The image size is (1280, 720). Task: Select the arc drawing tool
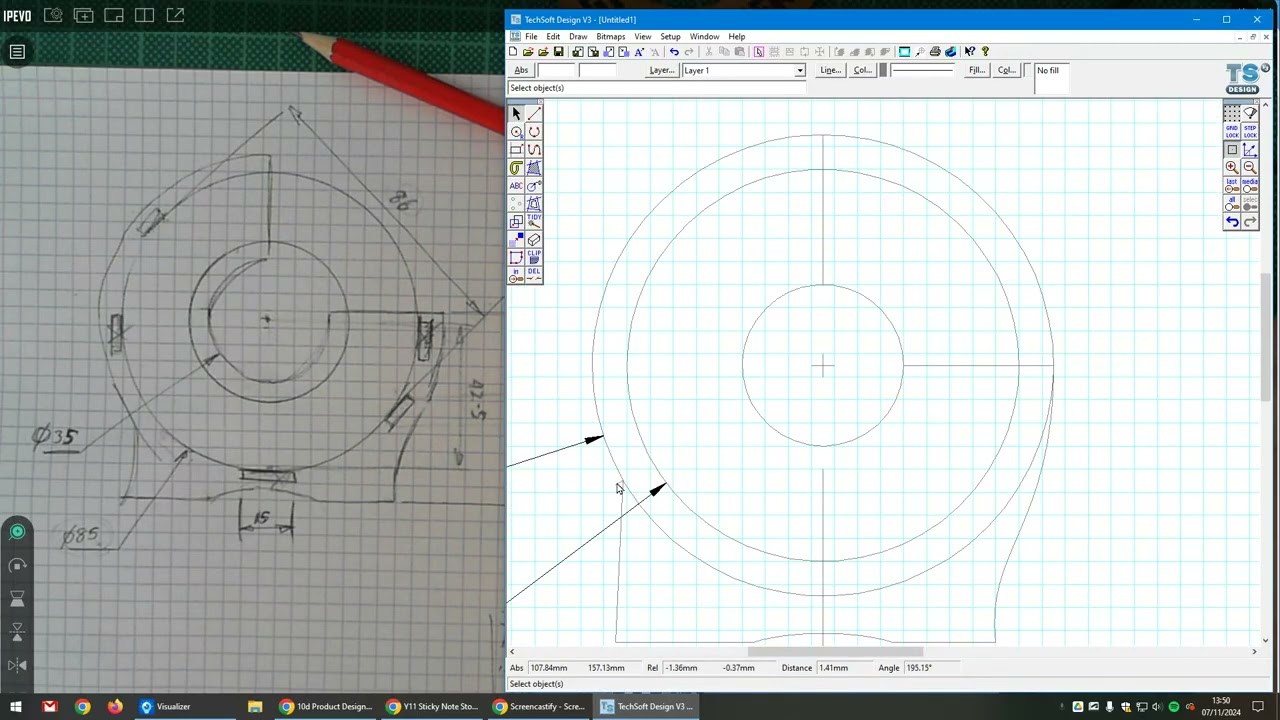pyautogui.click(x=534, y=132)
